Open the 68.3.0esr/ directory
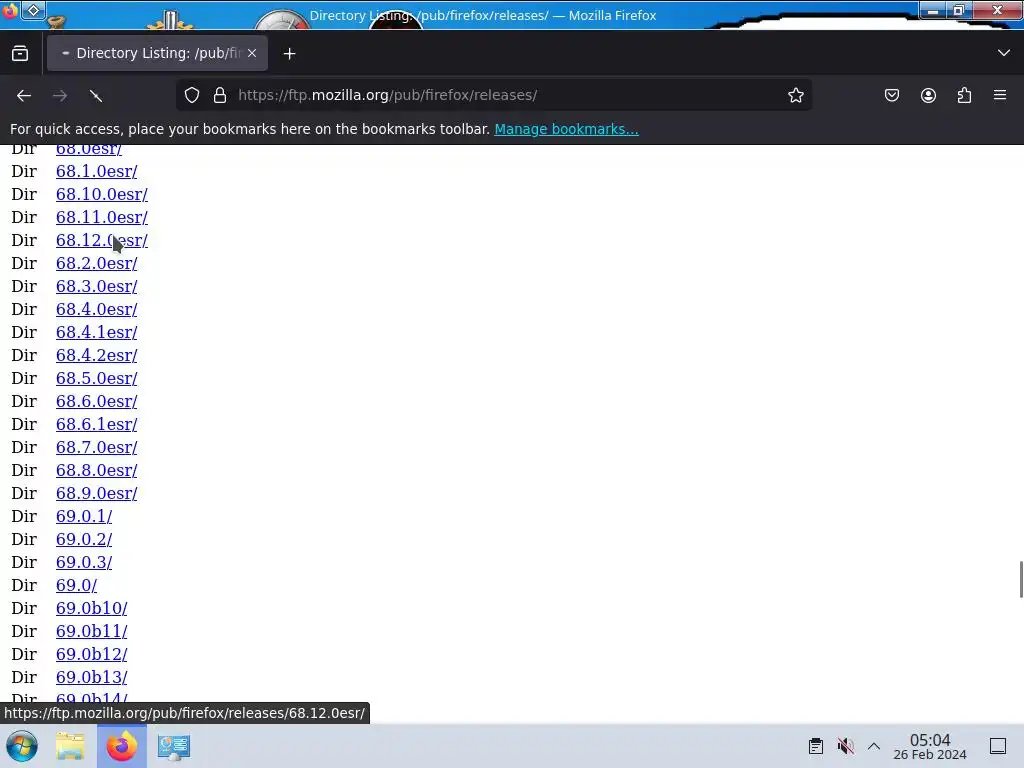 tap(97, 286)
